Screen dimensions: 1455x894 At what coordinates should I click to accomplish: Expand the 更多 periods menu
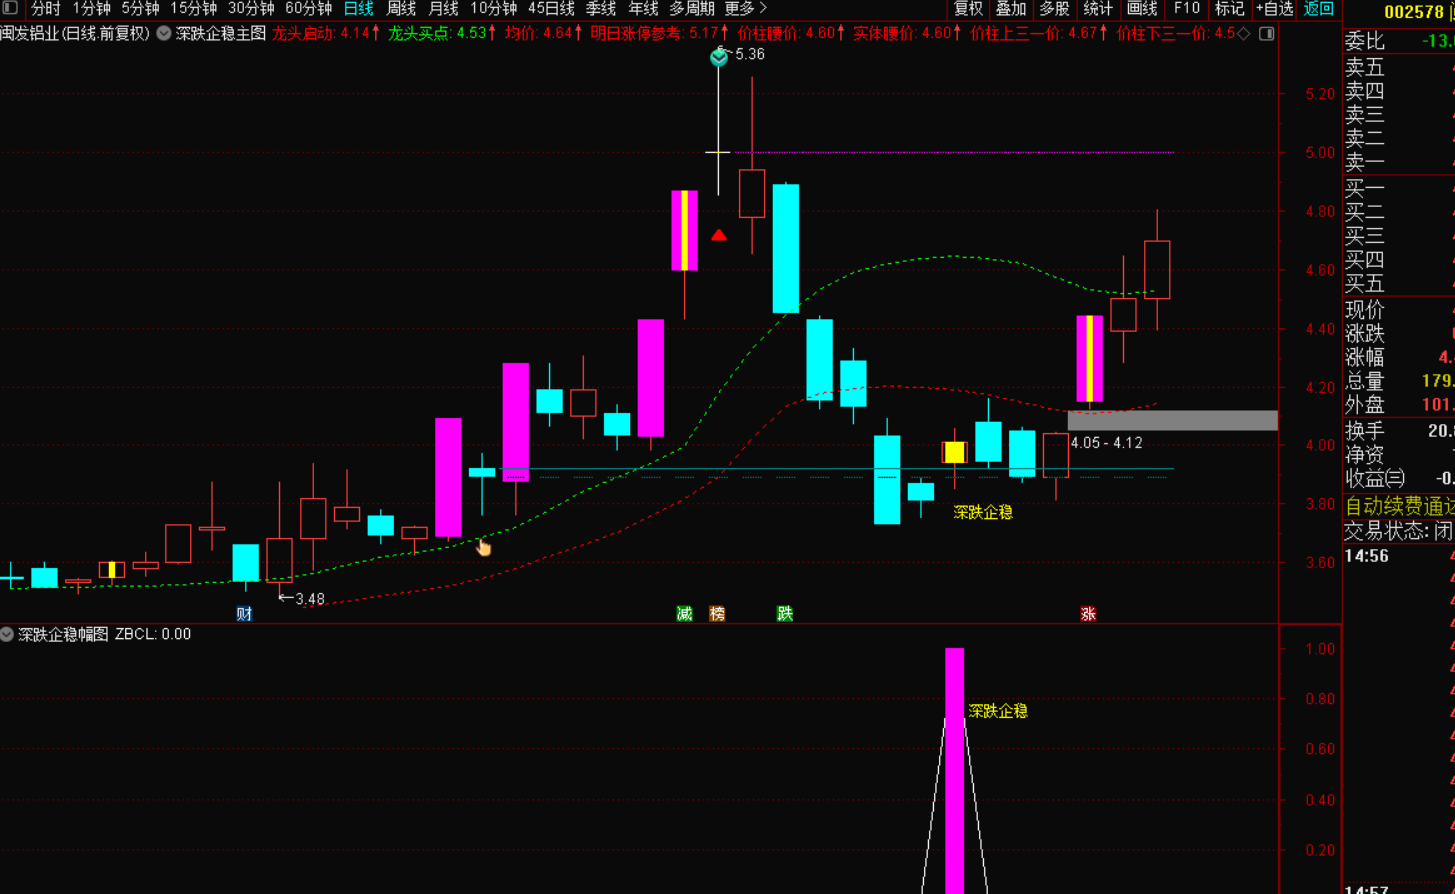pyautogui.click(x=745, y=9)
